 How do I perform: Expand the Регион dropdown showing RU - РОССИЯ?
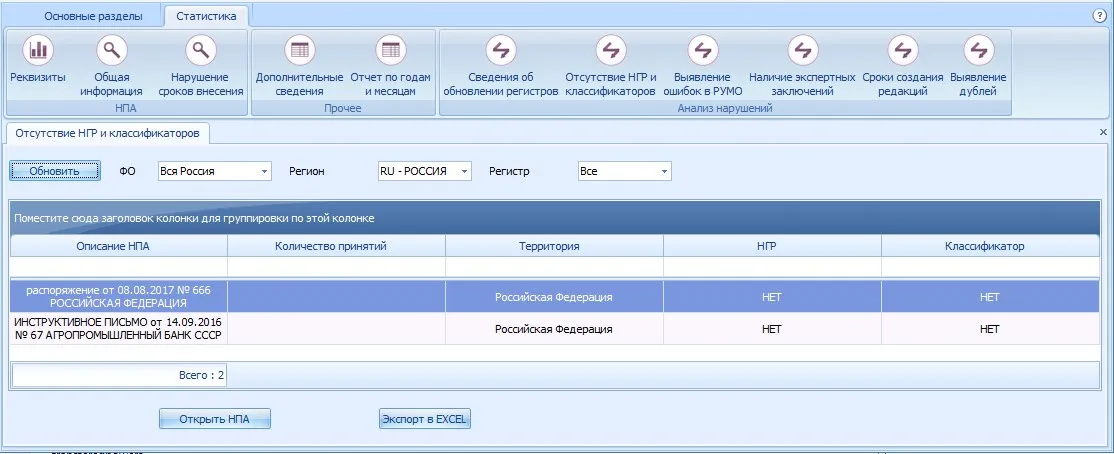click(x=464, y=172)
